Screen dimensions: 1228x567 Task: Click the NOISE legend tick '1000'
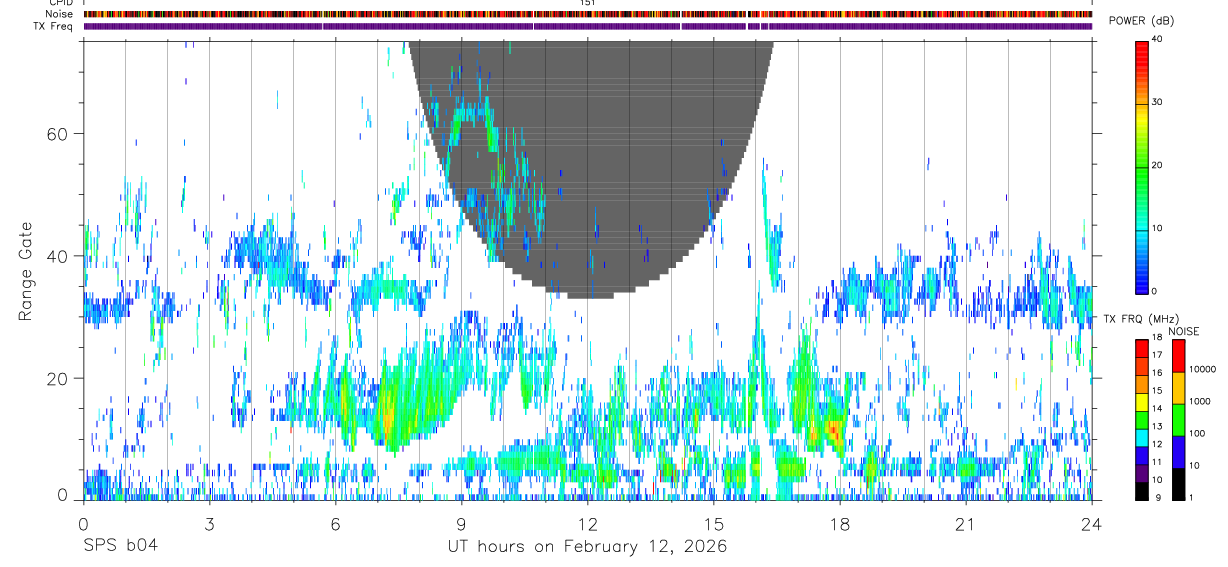[x=1201, y=402]
